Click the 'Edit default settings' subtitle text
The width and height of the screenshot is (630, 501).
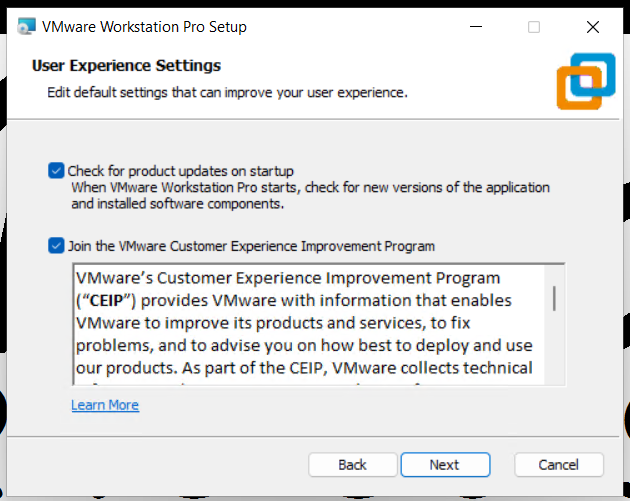(x=228, y=93)
